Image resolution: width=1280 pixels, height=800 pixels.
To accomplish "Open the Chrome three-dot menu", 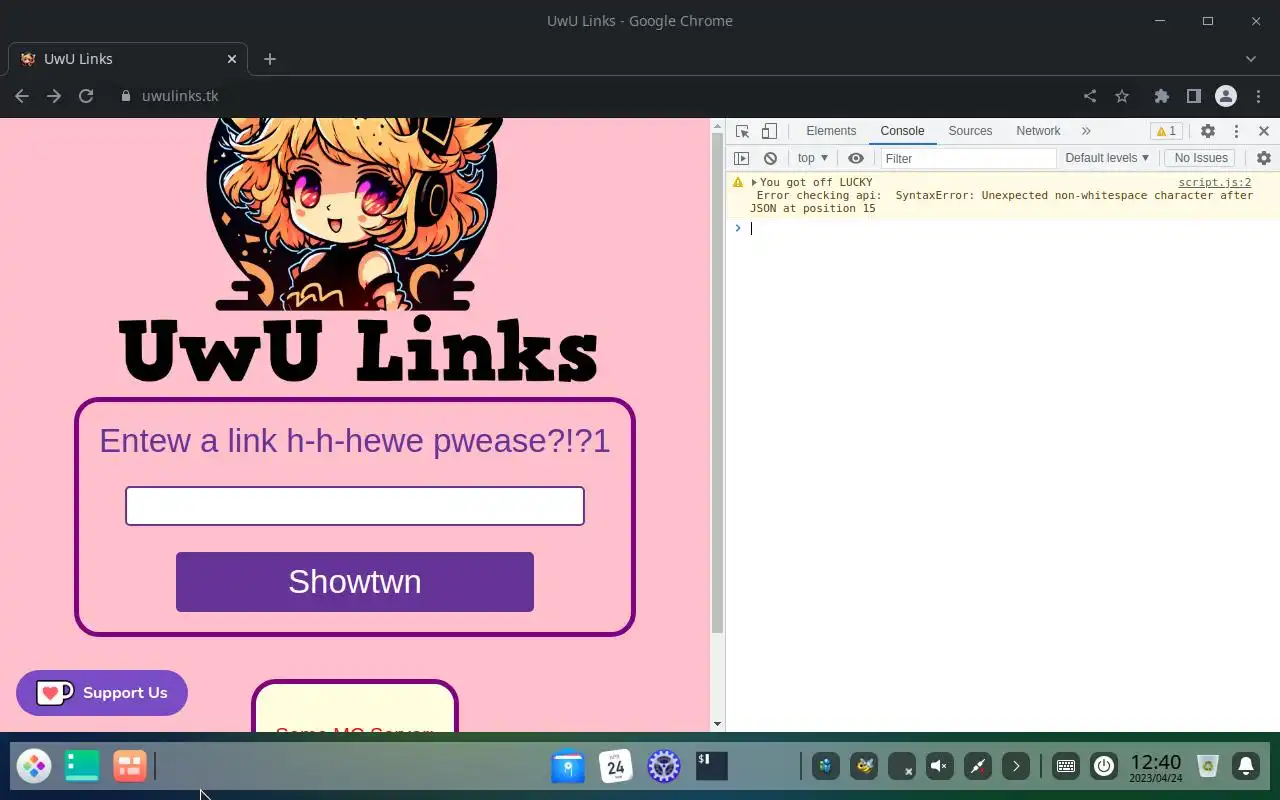I will [1257, 96].
